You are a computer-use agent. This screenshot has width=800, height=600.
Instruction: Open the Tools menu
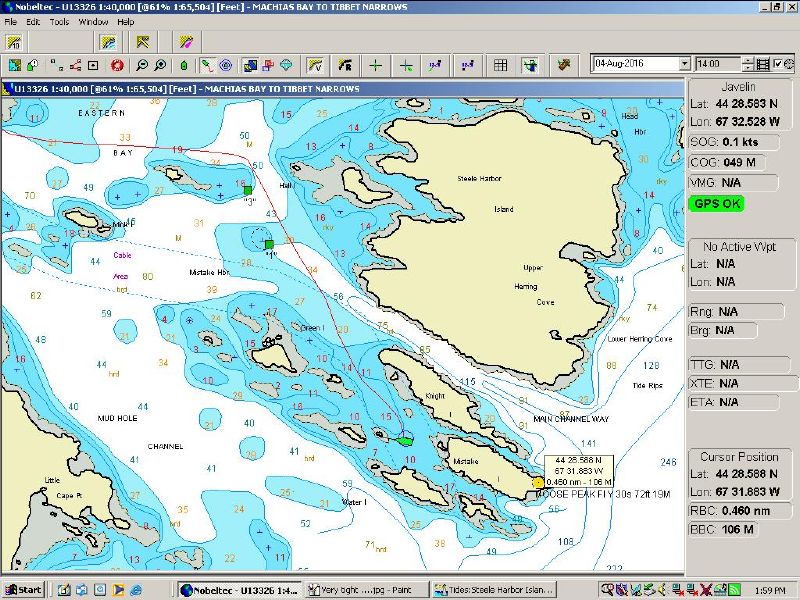(x=59, y=21)
